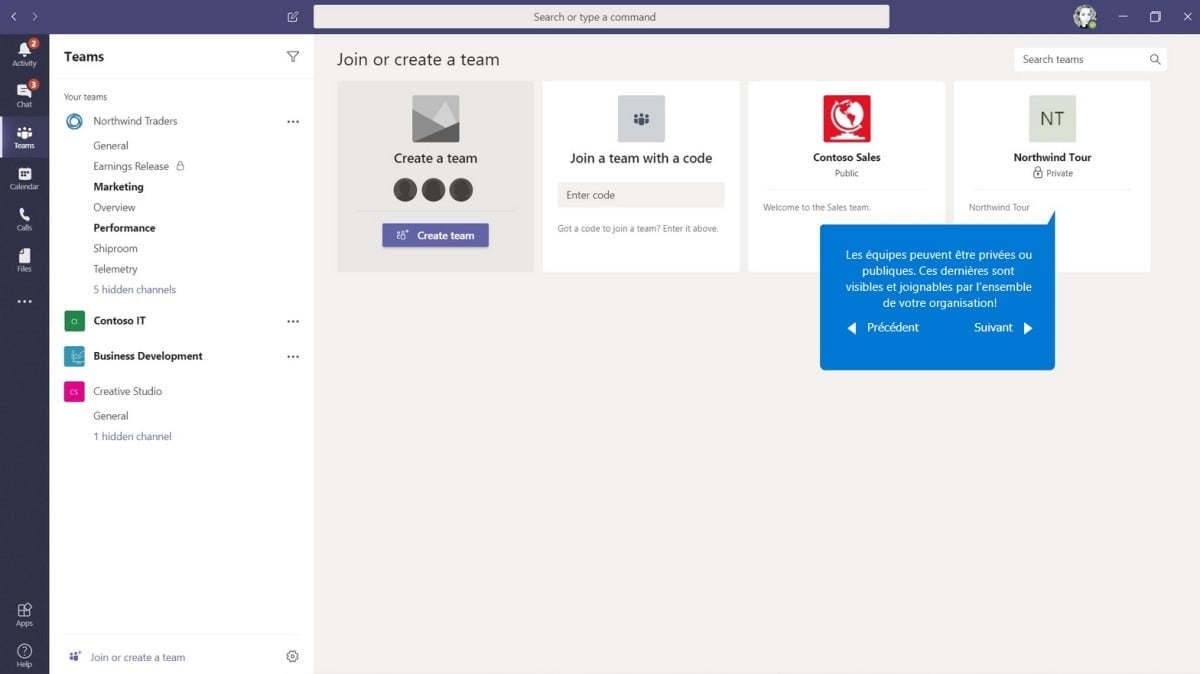Click the Creative Studio team name
This screenshot has height=674, width=1200.
click(x=127, y=391)
